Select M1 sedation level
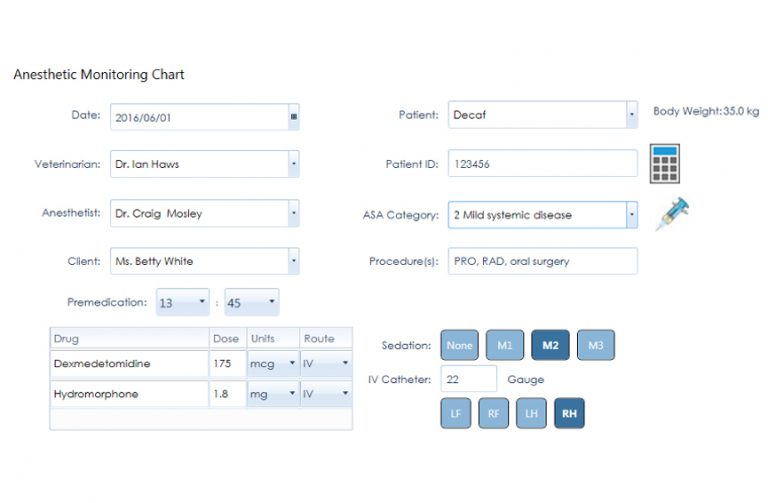 (x=504, y=345)
